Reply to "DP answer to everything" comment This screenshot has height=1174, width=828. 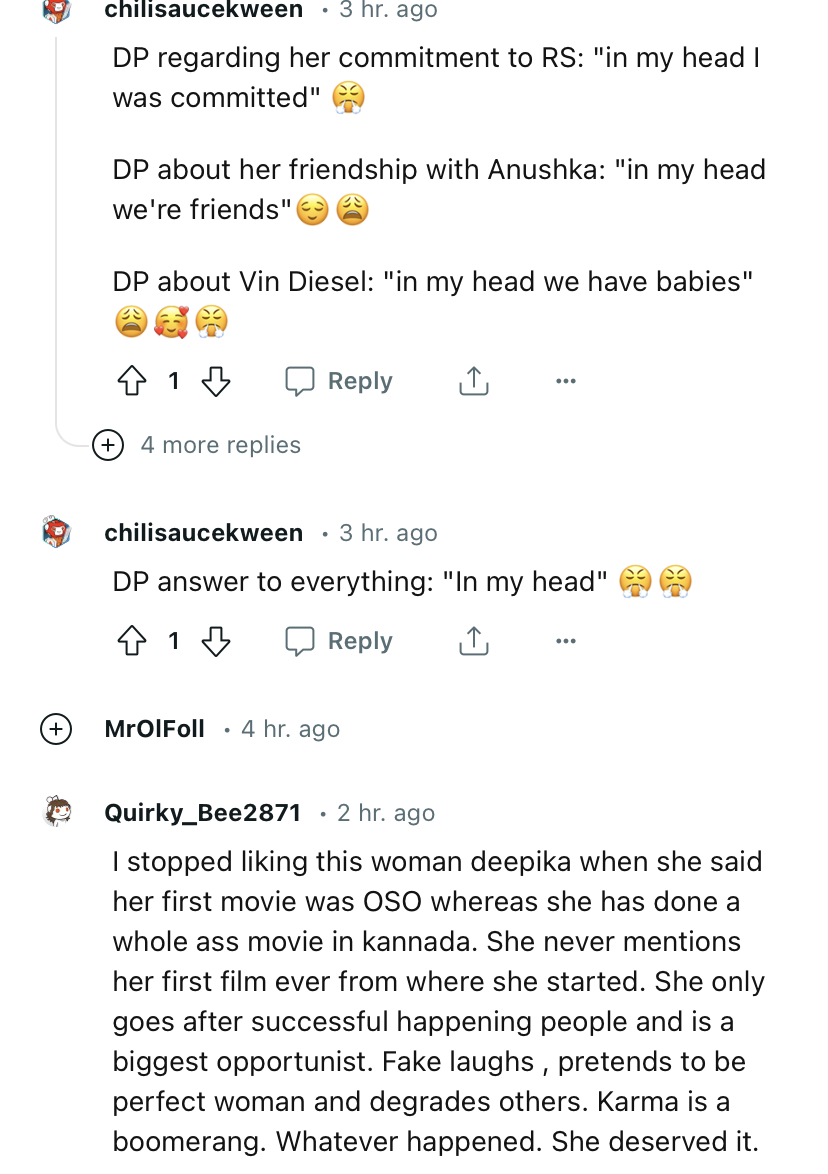339,641
